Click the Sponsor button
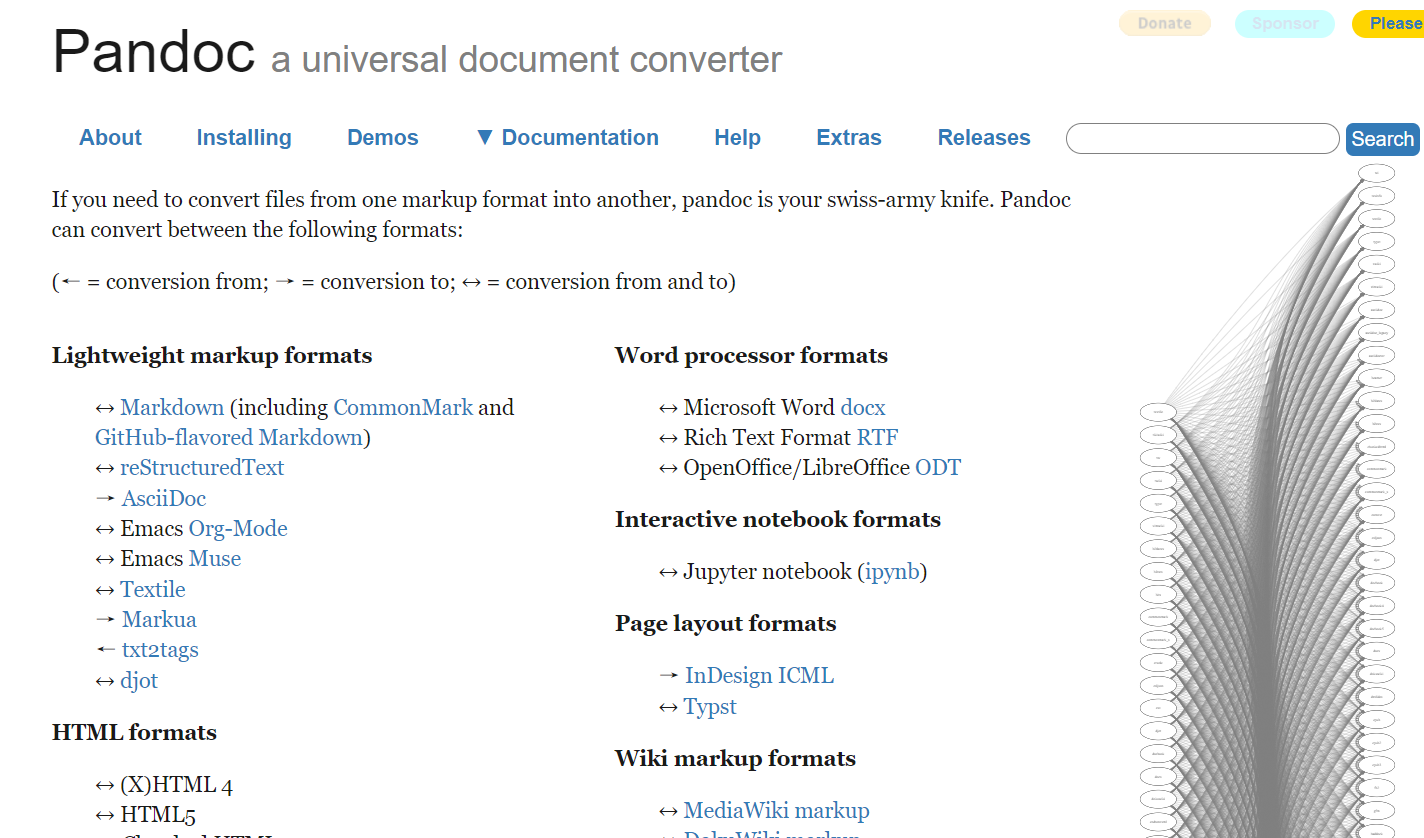 (1284, 23)
